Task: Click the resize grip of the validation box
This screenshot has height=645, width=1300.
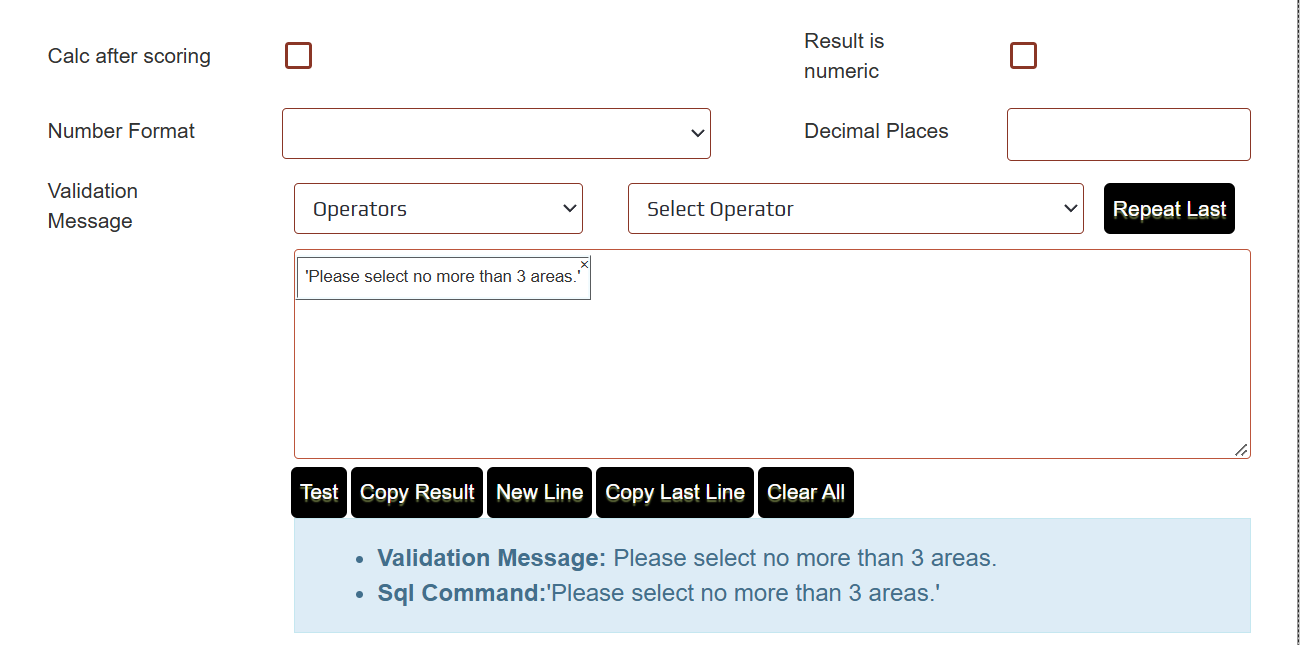Action: 1241,450
